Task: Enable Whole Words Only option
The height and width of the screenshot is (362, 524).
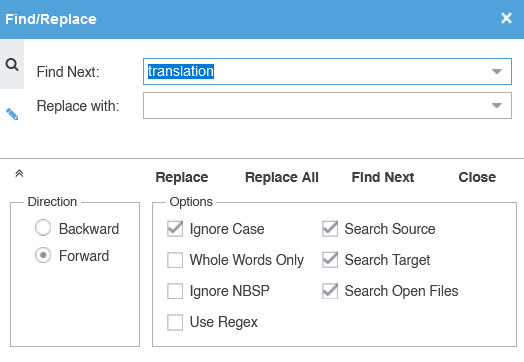Action: [x=175, y=260]
